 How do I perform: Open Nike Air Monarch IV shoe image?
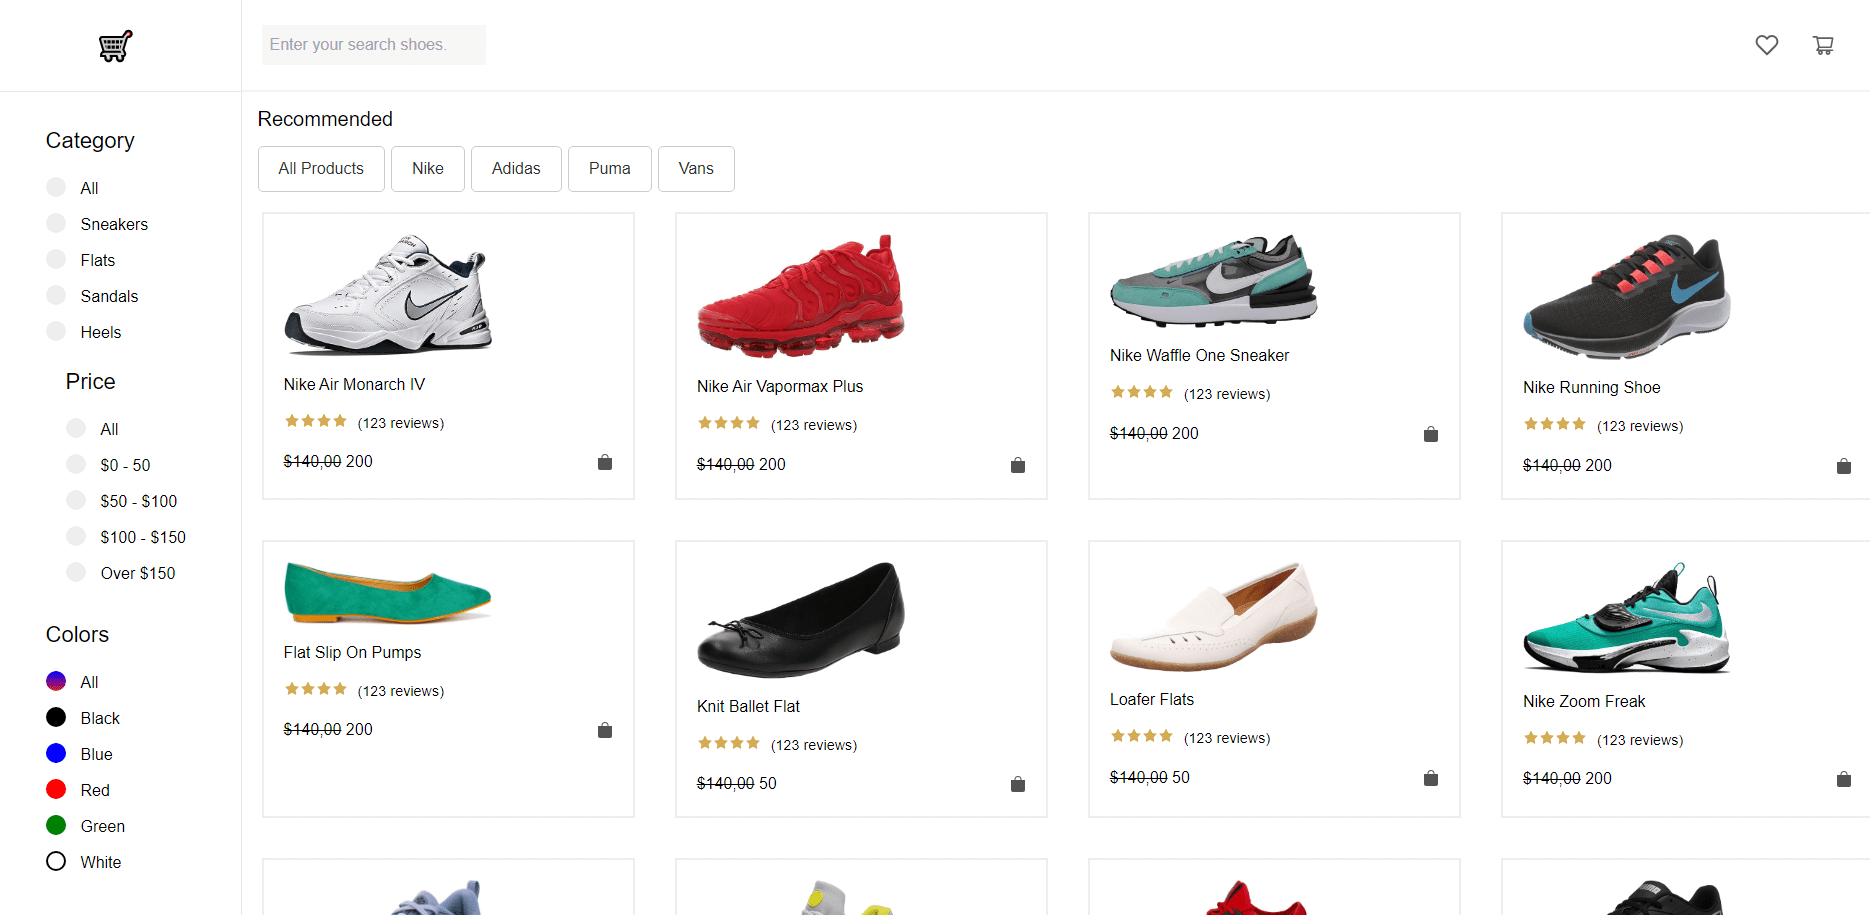tap(388, 294)
